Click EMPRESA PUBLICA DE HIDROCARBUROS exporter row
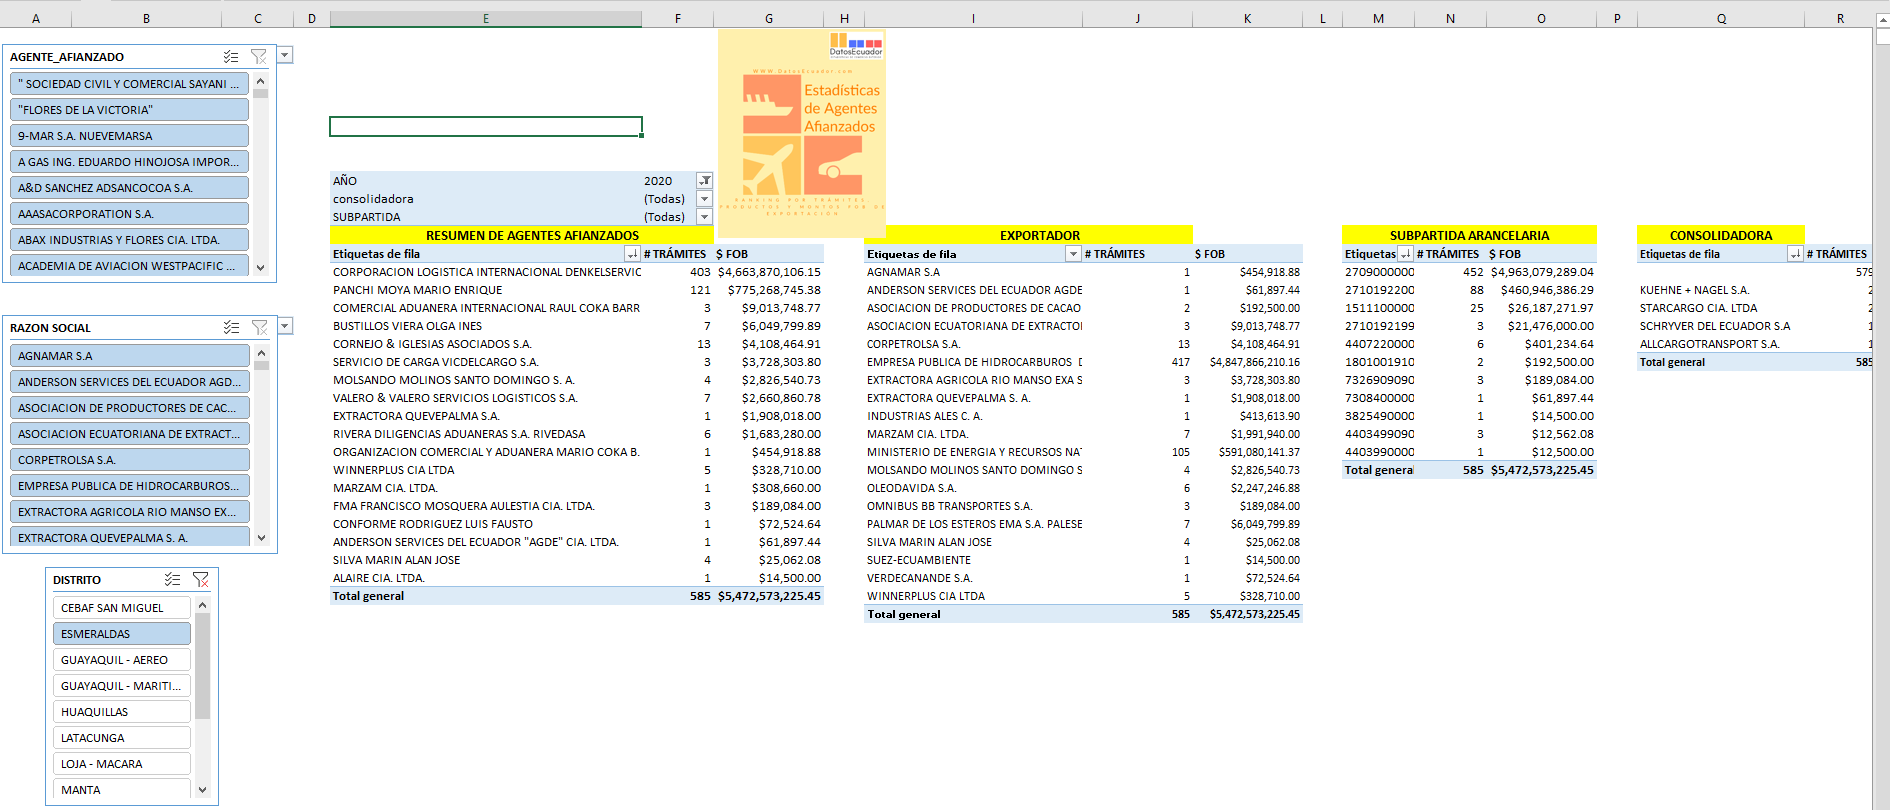This screenshot has height=810, width=1890. [x=974, y=362]
